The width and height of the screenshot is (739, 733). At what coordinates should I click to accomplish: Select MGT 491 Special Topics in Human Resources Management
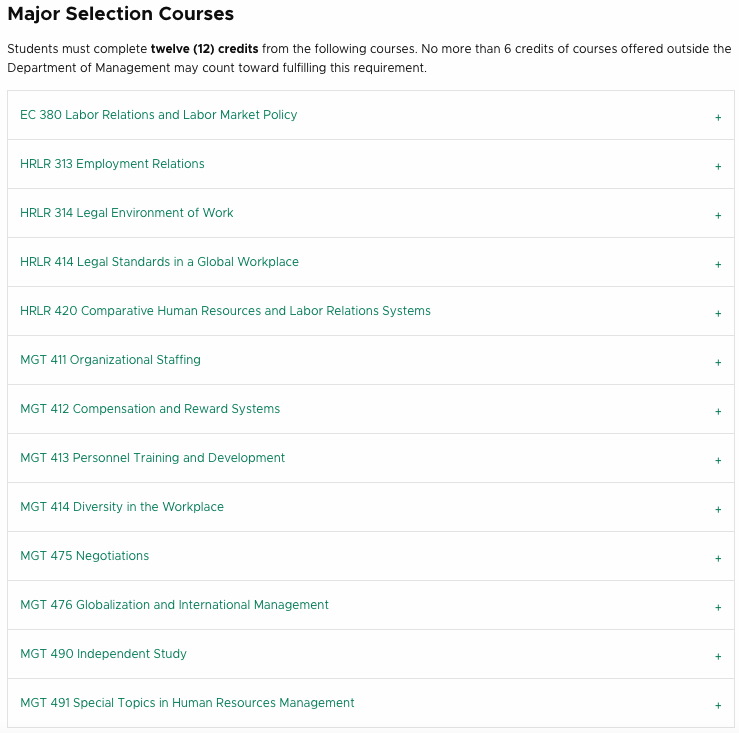coord(187,703)
